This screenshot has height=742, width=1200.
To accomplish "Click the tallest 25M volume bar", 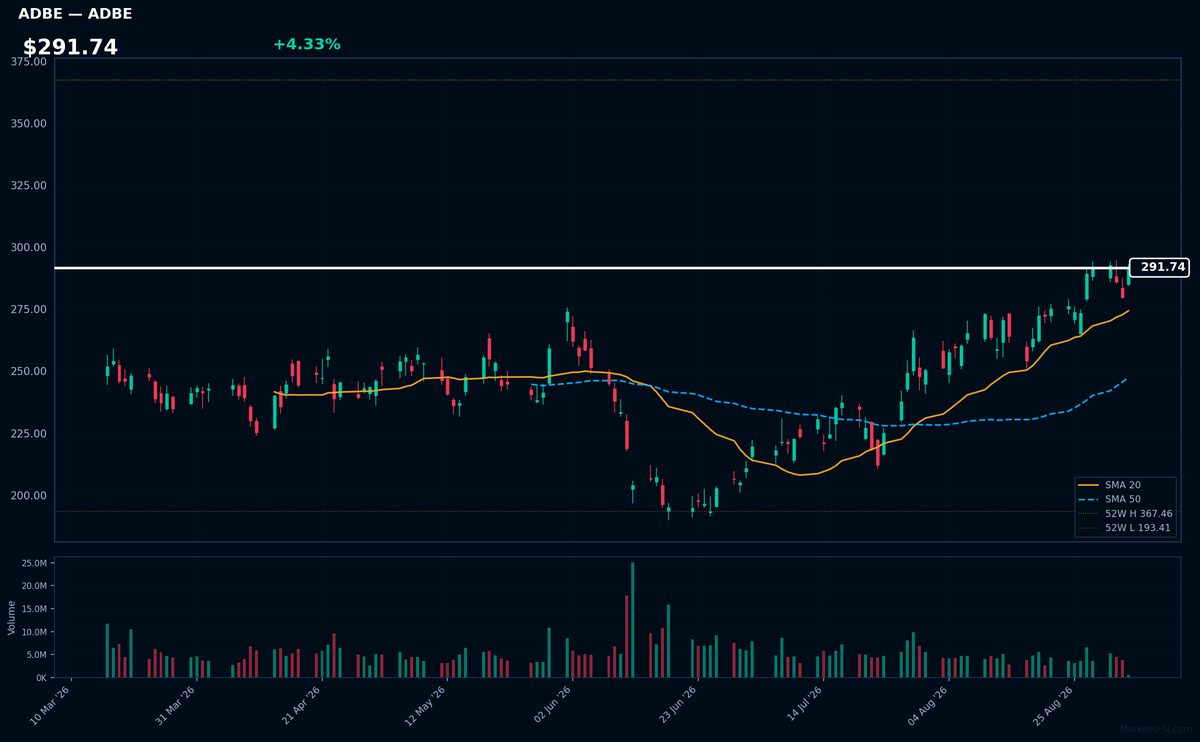I will coord(632,620).
